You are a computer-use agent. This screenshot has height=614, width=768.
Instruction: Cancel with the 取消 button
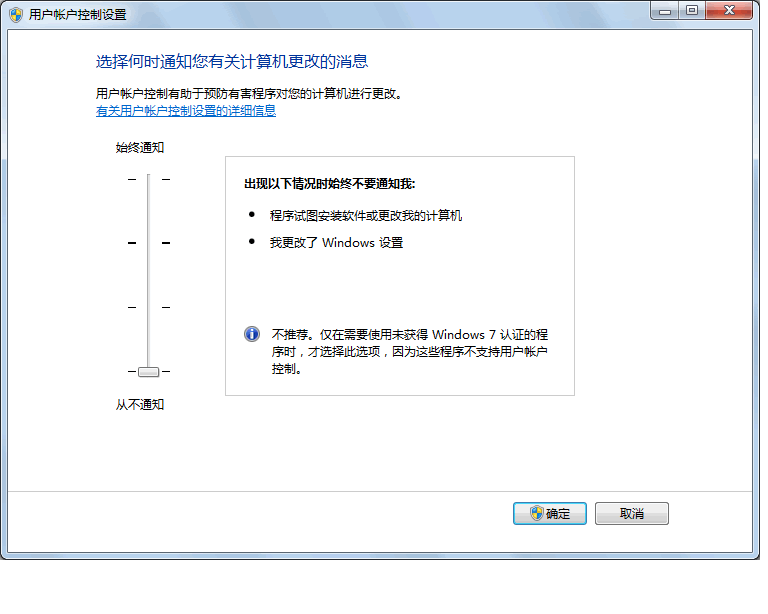[631, 513]
